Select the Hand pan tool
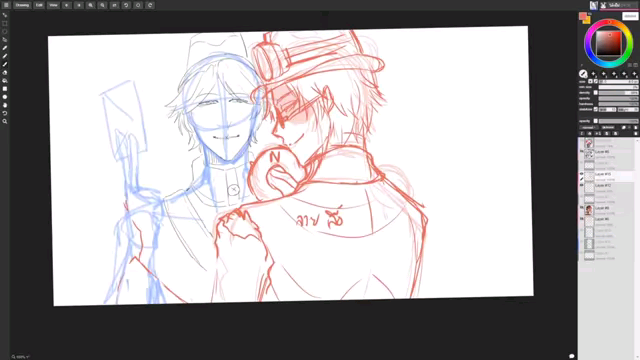Viewport: 640px width, 360px height. click(x=5, y=105)
